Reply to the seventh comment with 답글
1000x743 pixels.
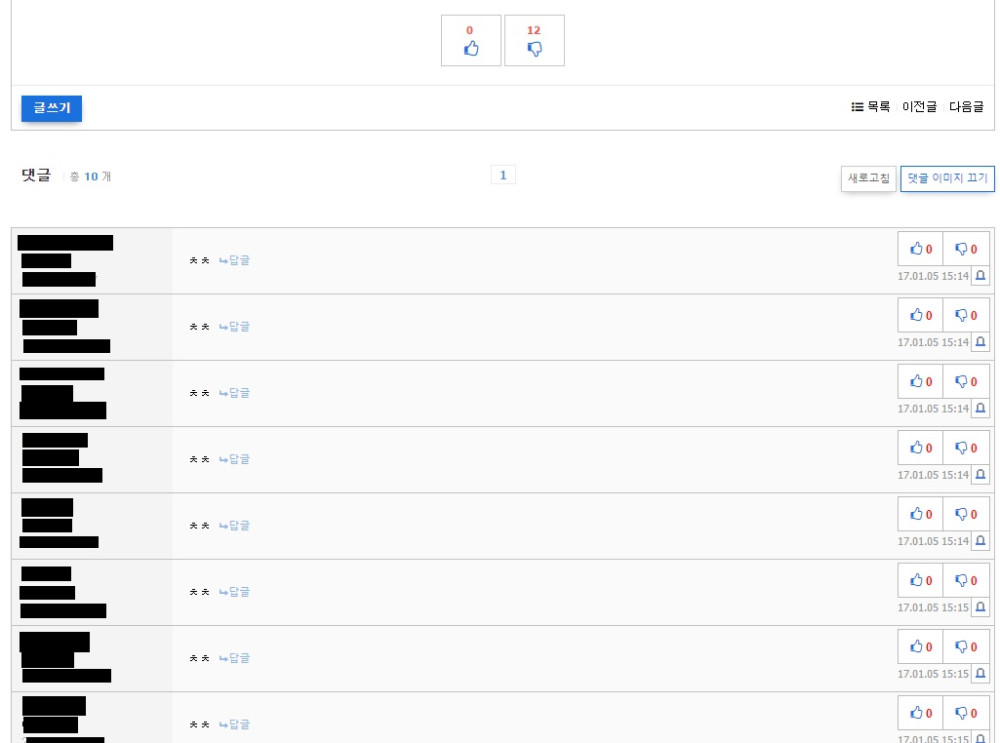coord(234,658)
